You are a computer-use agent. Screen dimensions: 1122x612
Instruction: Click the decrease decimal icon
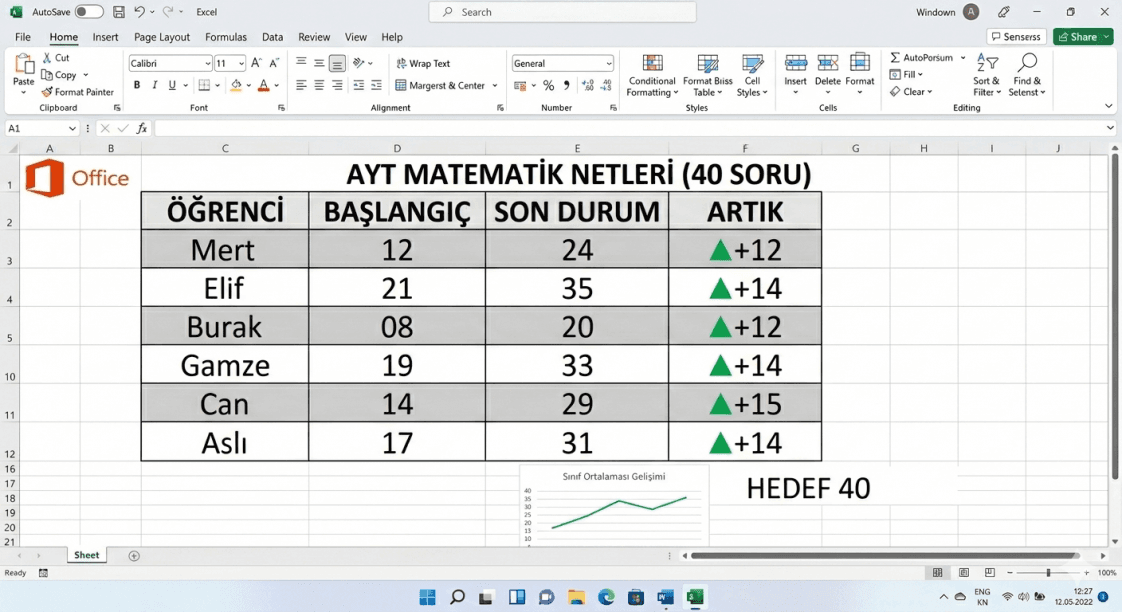coord(606,85)
